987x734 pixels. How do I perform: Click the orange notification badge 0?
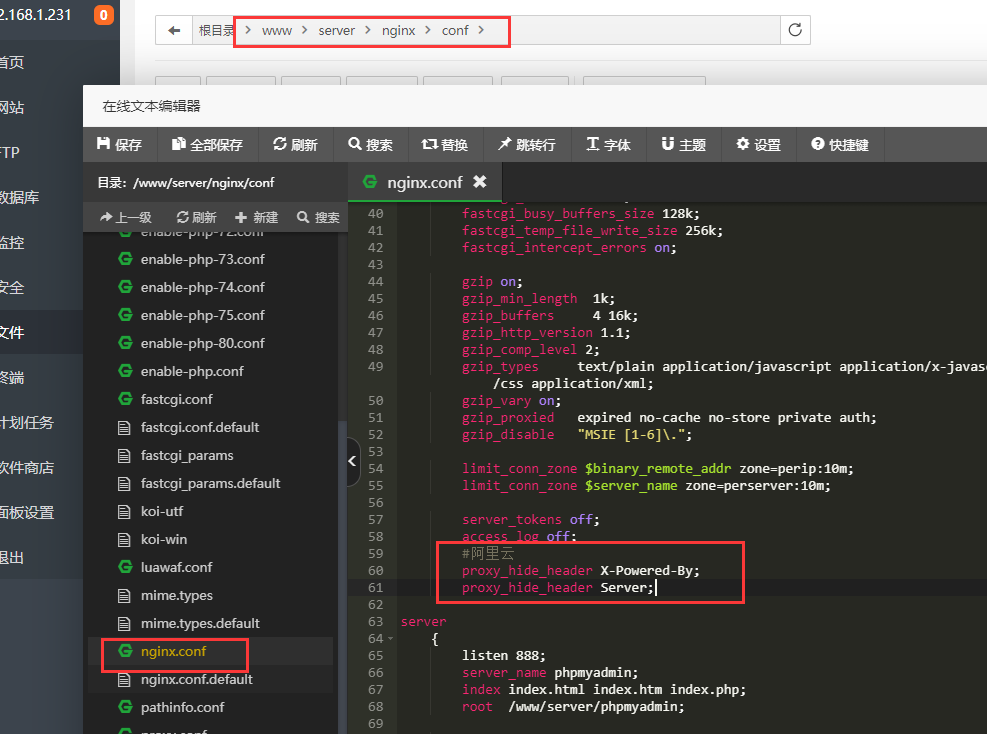[104, 14]
